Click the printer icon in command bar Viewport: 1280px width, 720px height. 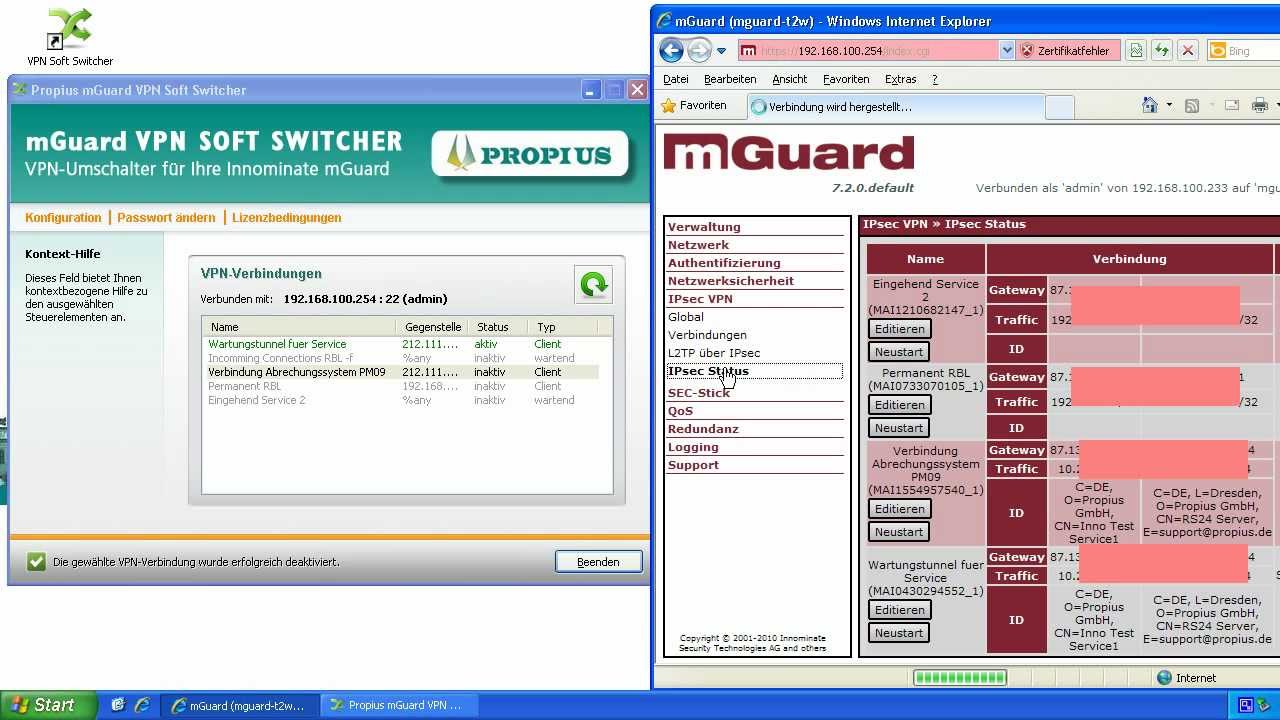pyautogui.click(x=1259, y=106)
